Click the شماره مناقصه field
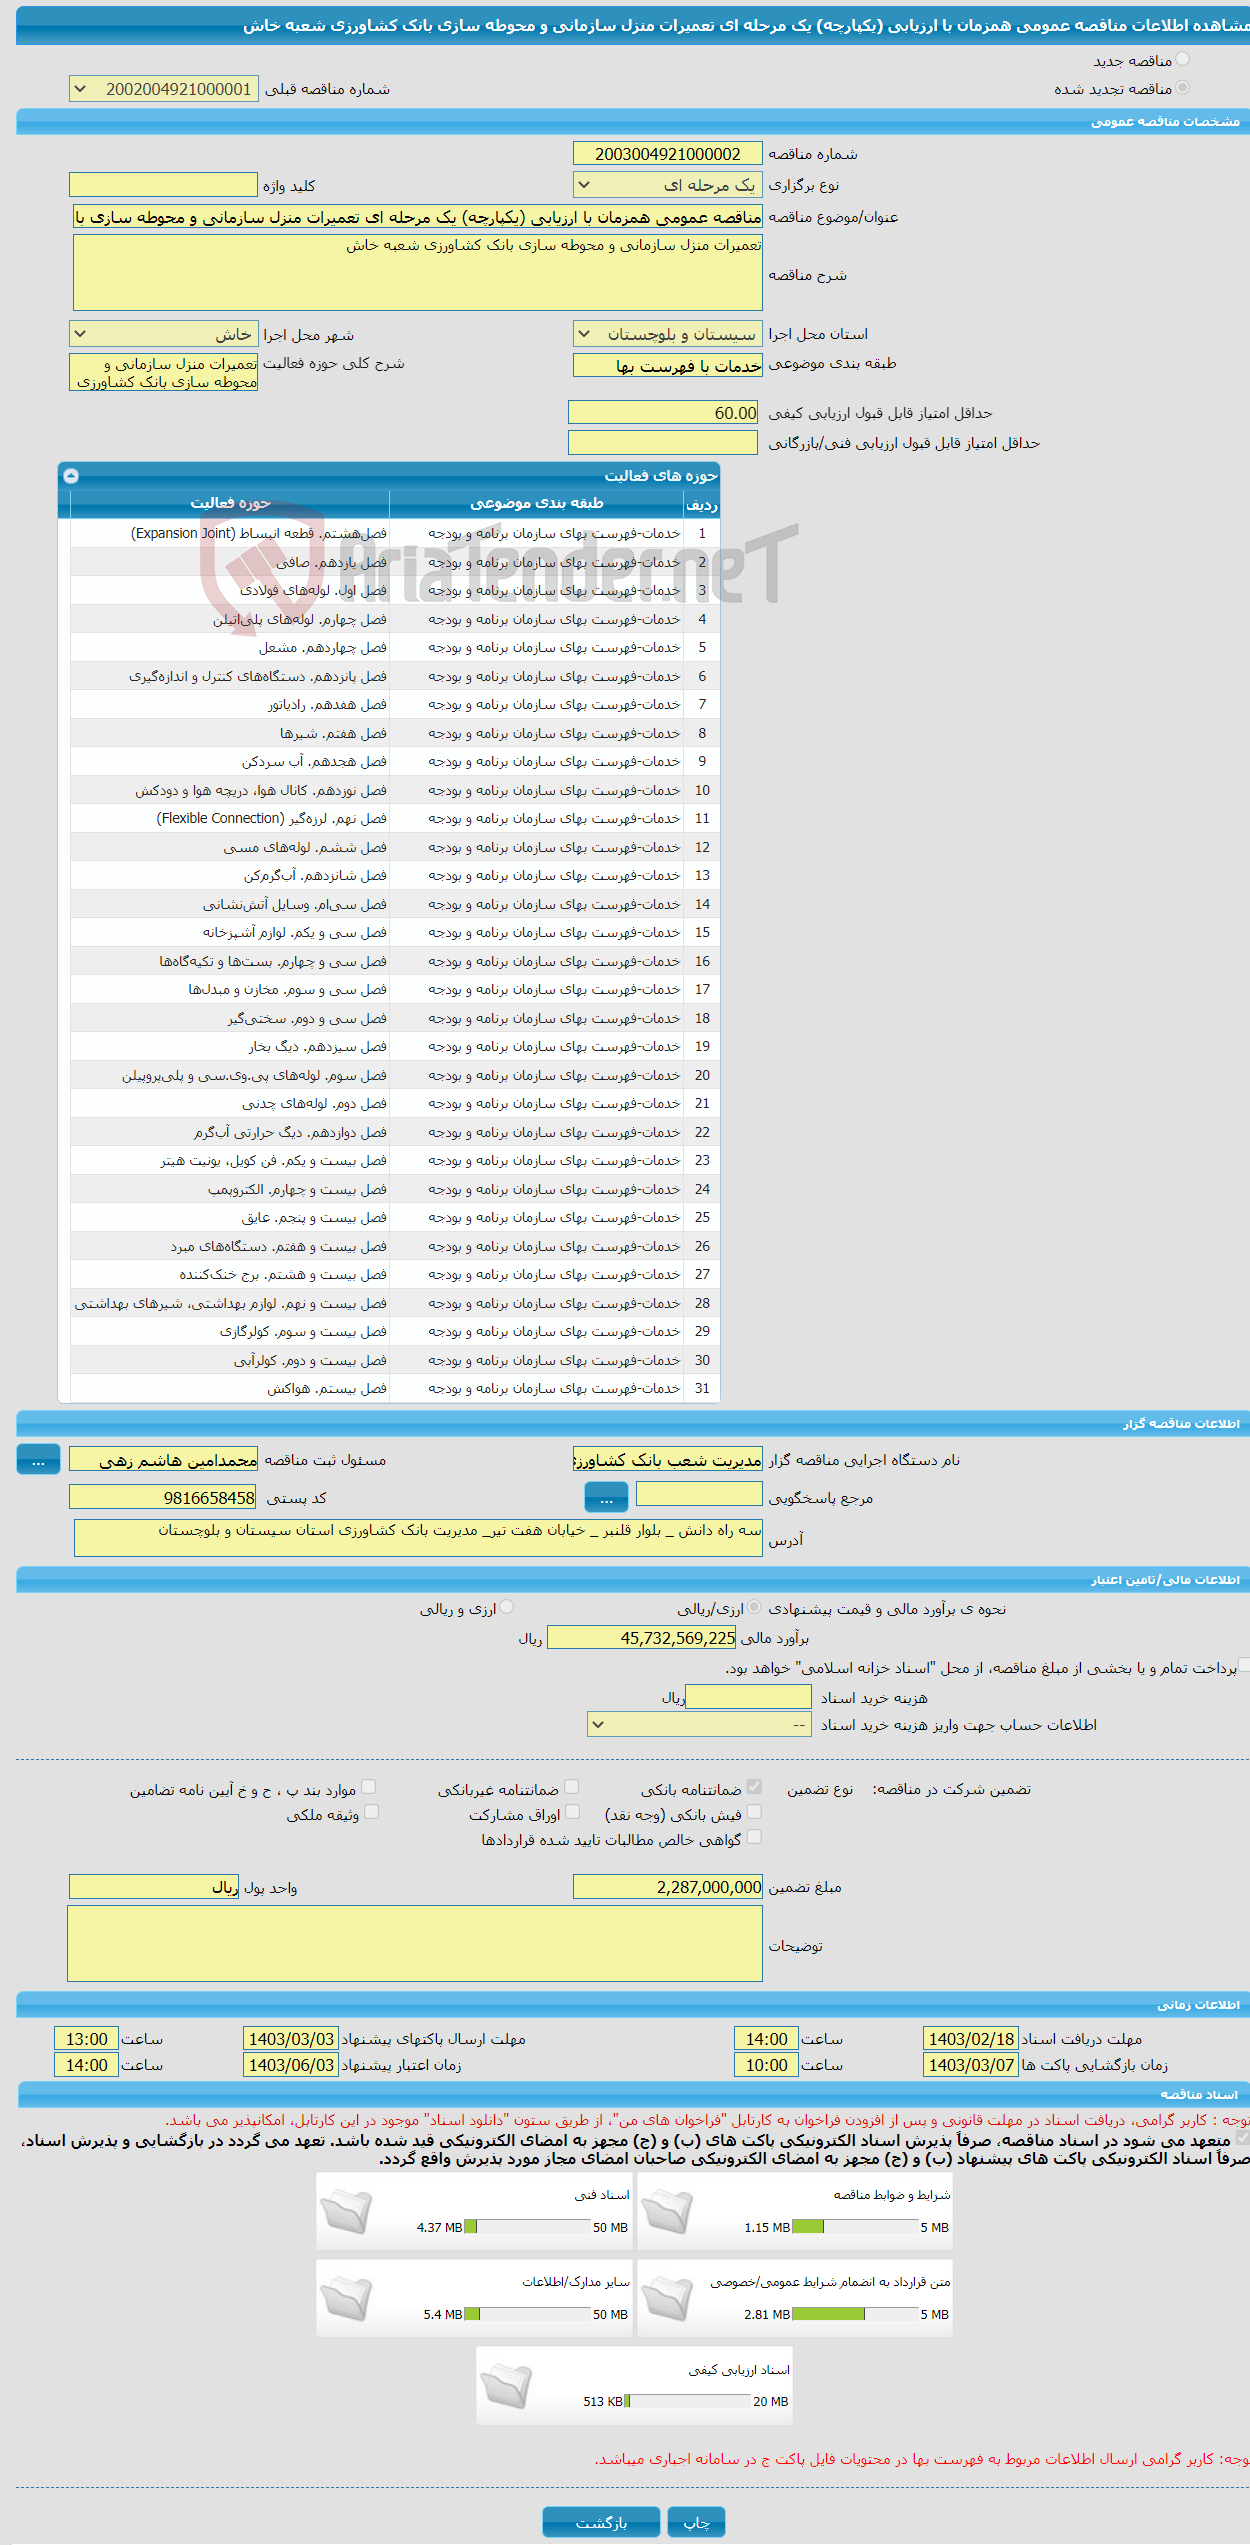Screen dimensions: 1250x2545 pos(668,154)
